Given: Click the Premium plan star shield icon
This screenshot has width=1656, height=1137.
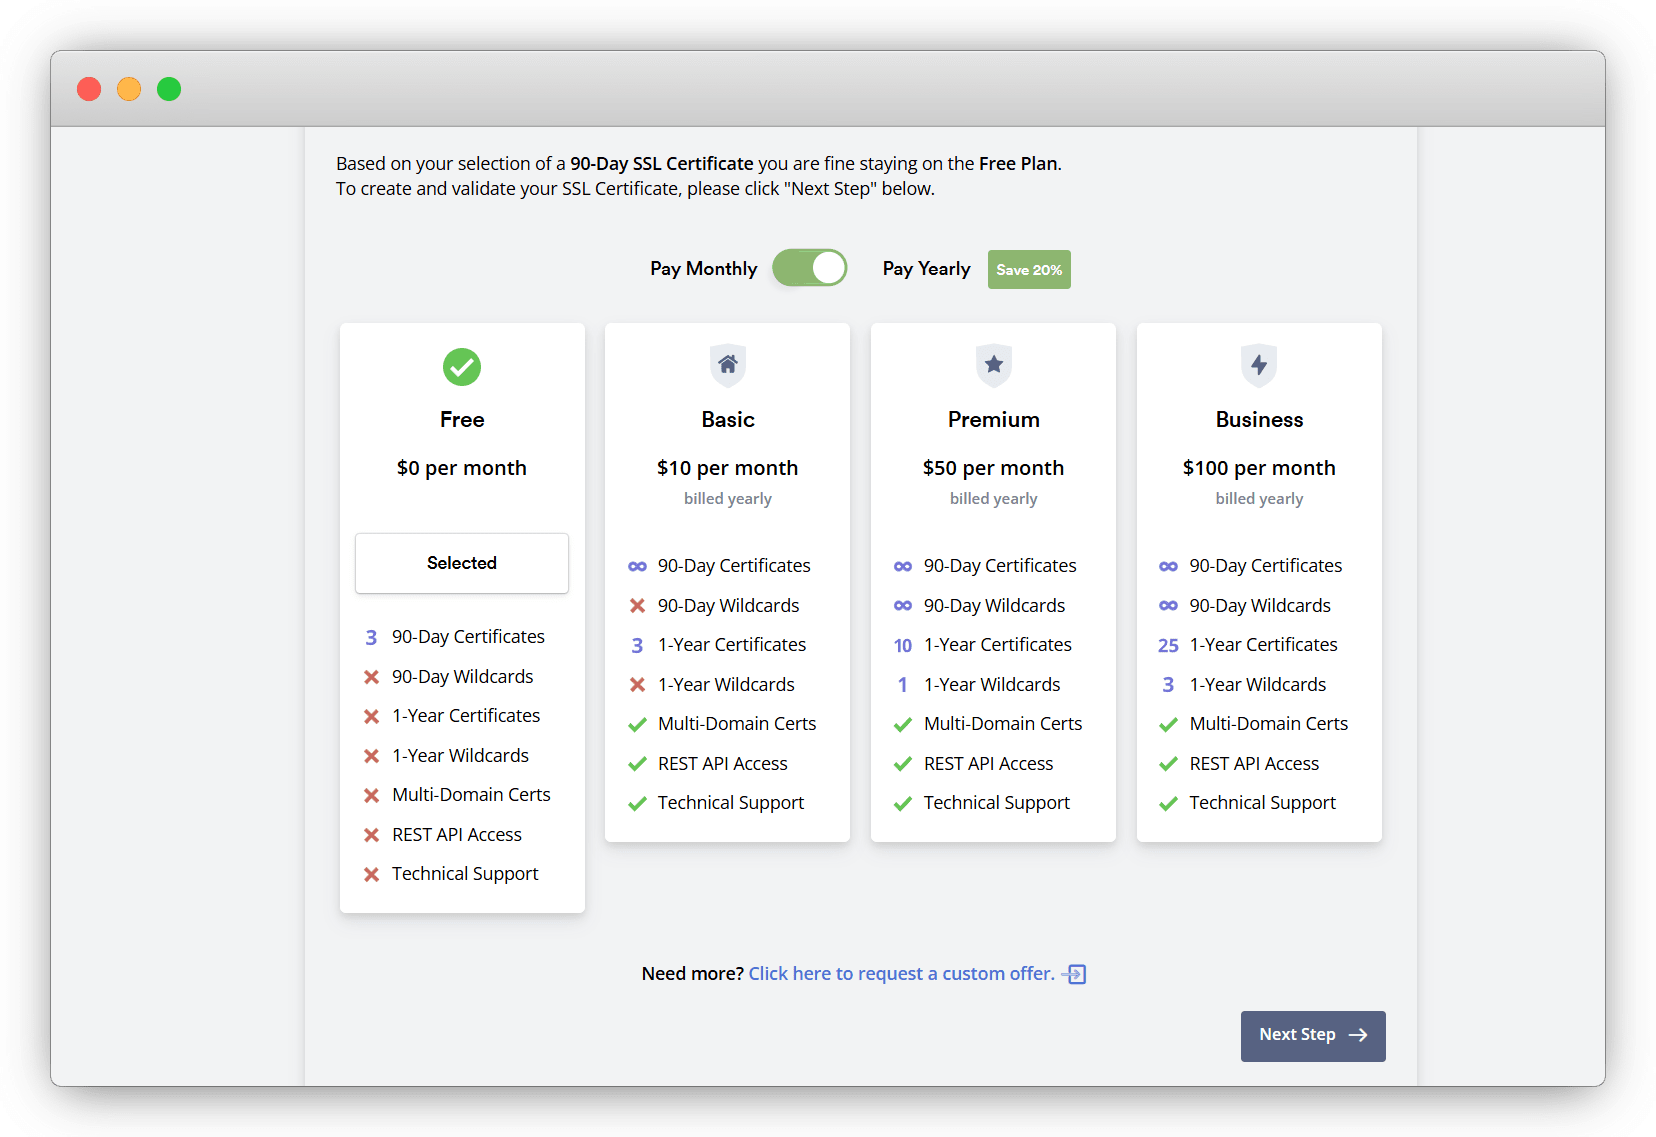Looking at the screenshot, I should click(993, 365).
